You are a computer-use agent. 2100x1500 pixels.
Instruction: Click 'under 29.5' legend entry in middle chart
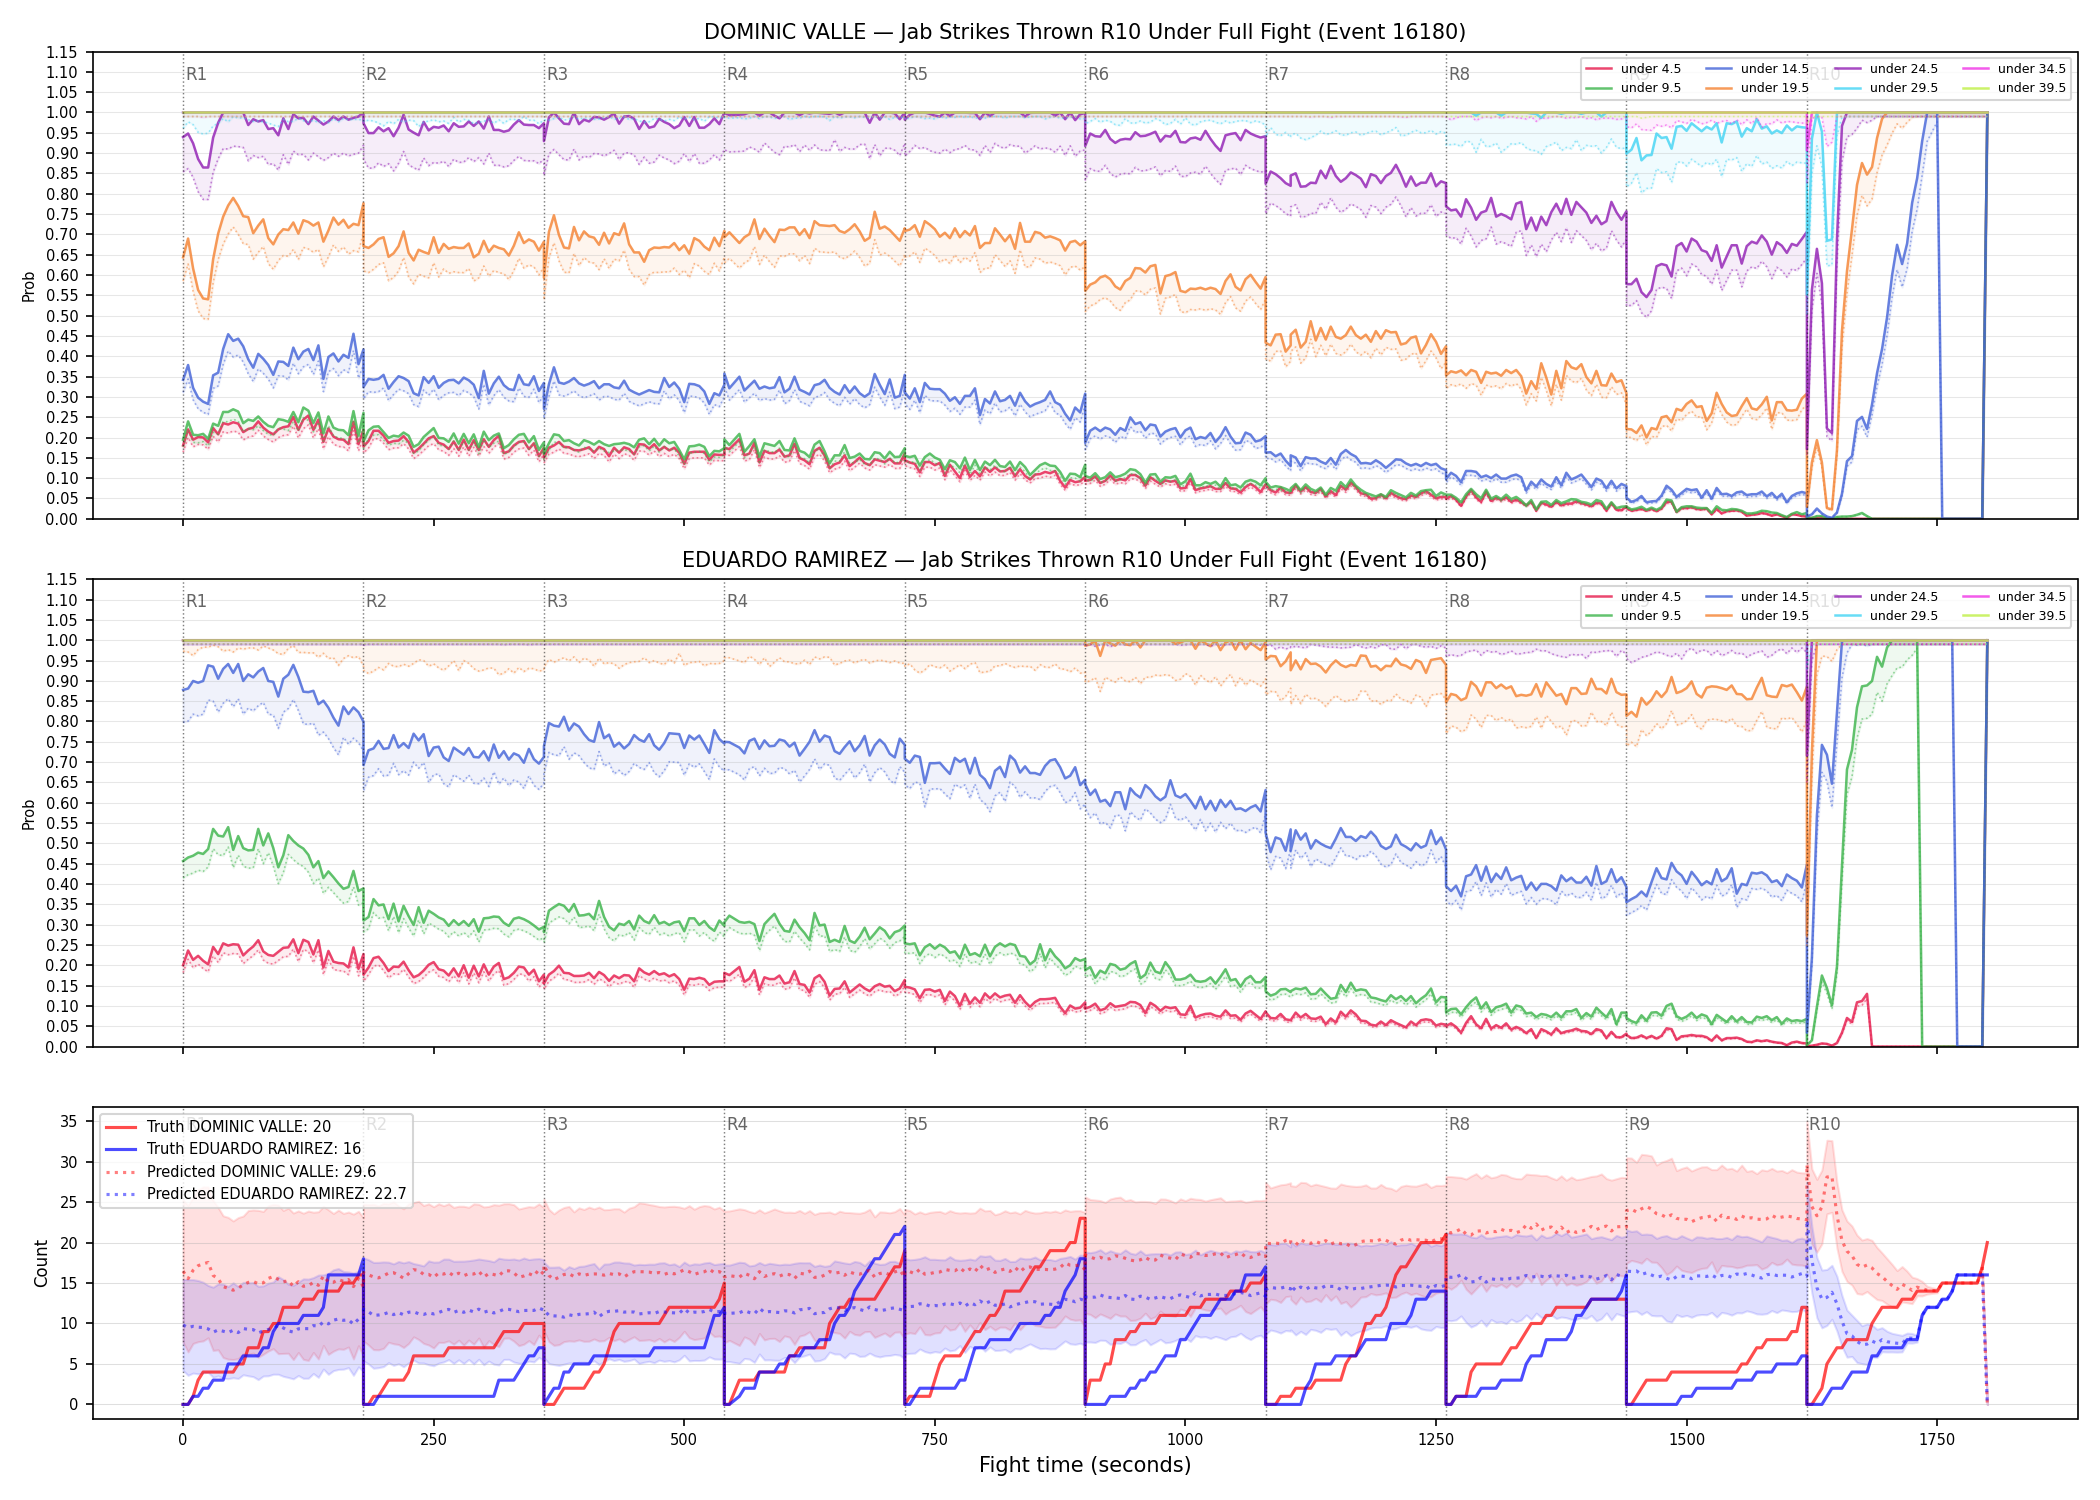(1886, 616)
